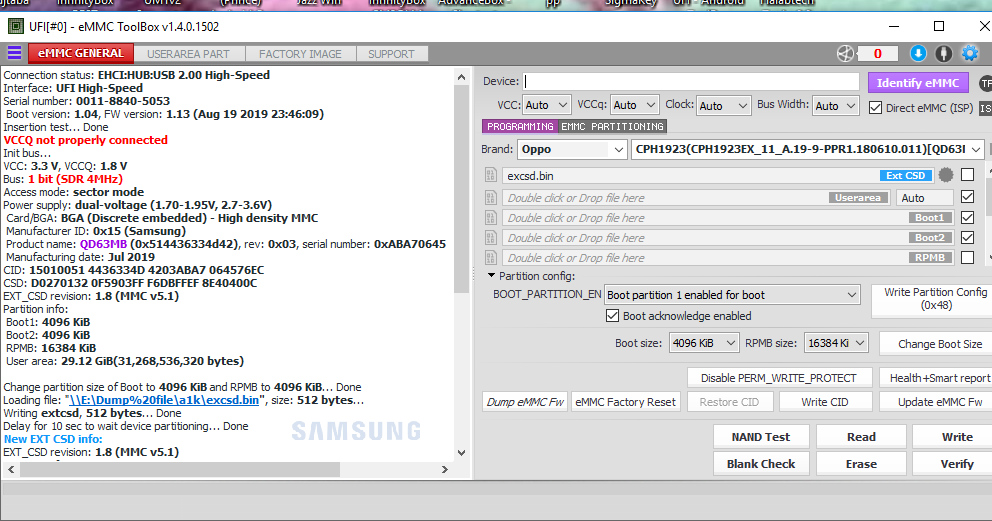The width and height of the screenshot is (992, 521).
Task: Toggle Boot acknowledge enabled checkbox
Action: point(612,316)
